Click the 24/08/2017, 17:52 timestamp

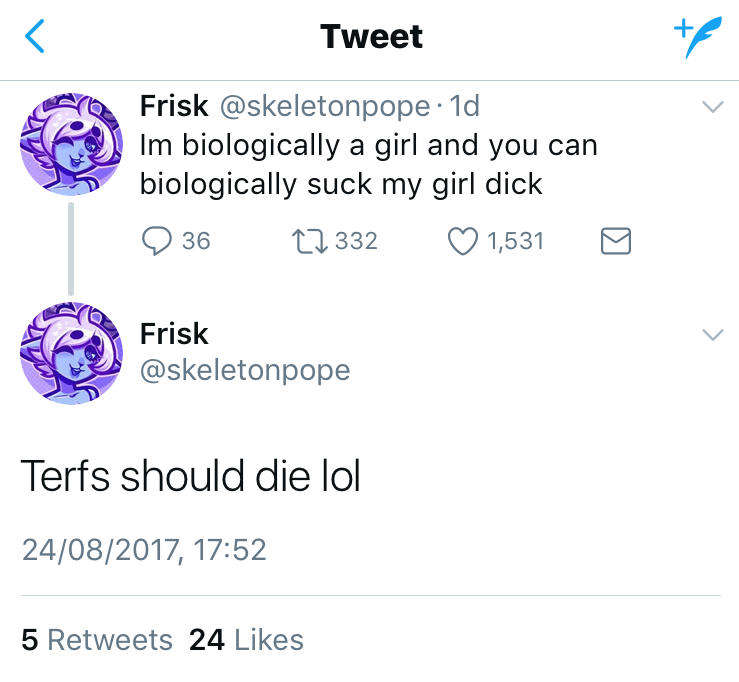(x=144, y=549)
